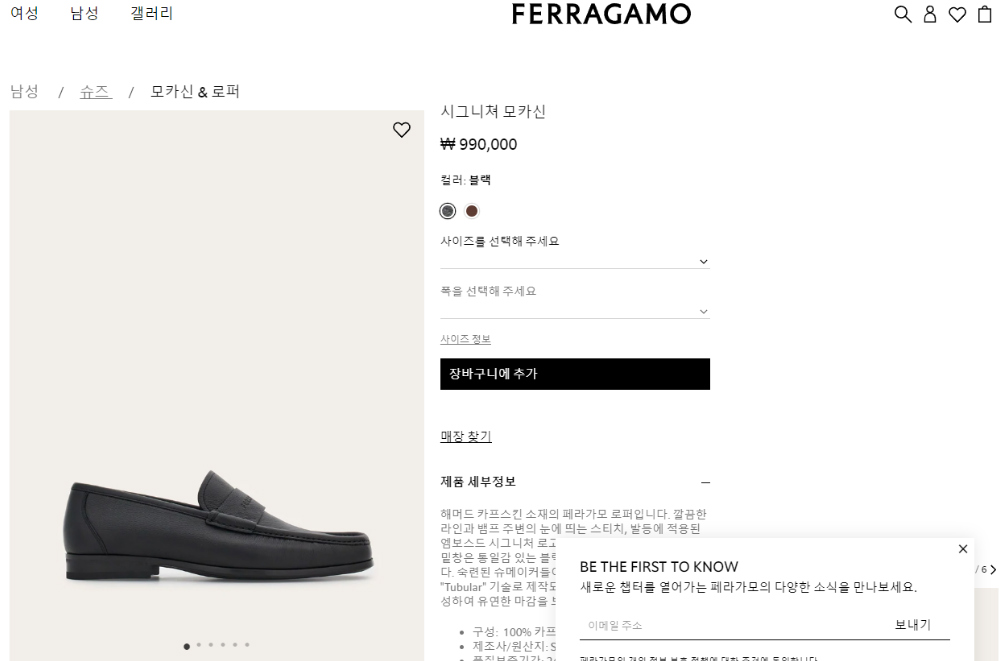The width and height of the screenshot is (1000, 661).
Task: Add loafer to wishlist via image heart
Action: coord(401,130)
